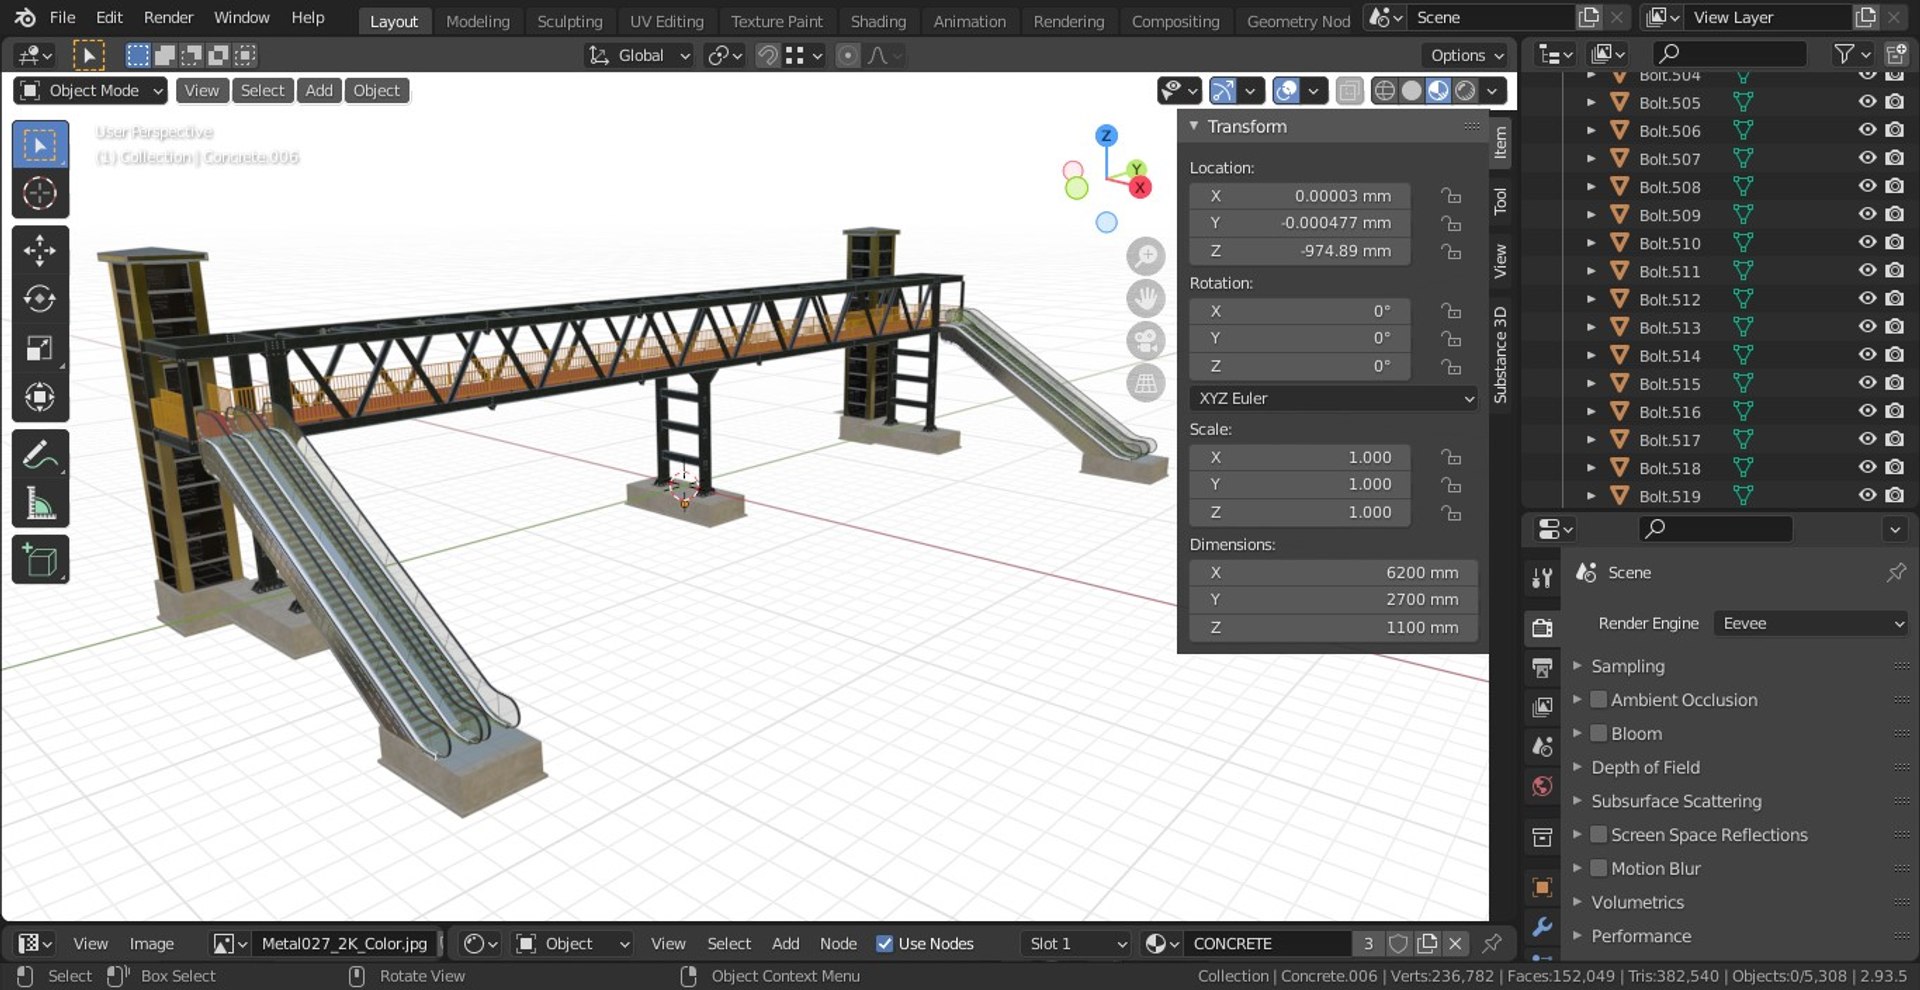The width and height of the screenshot is (1920, 990).
Task: Pick the Annotate tool
Action: [x=40, y=455]
